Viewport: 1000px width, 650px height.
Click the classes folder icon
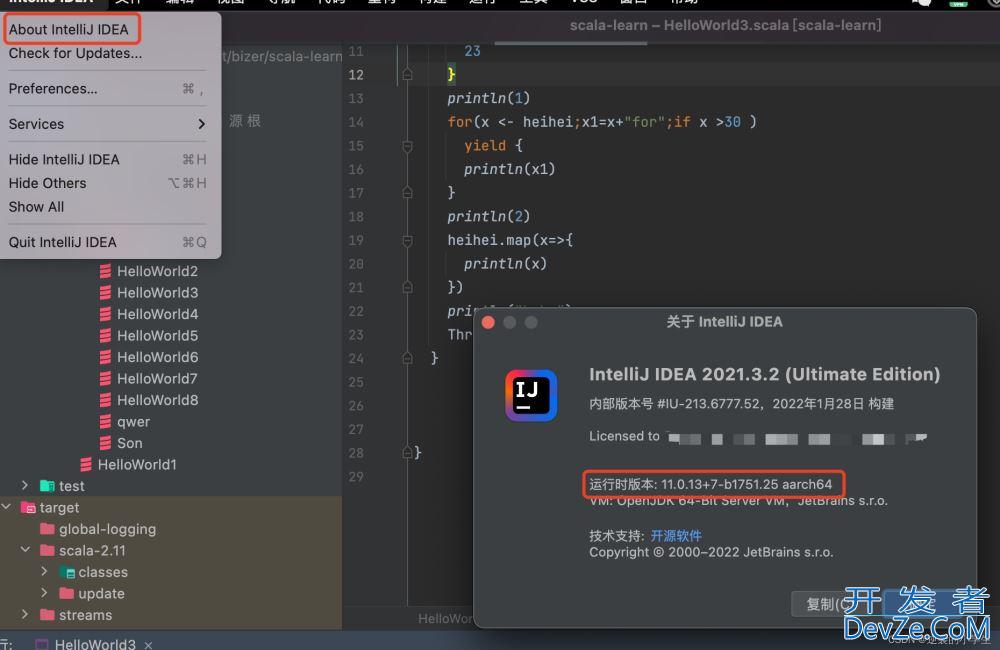point(67,572)
